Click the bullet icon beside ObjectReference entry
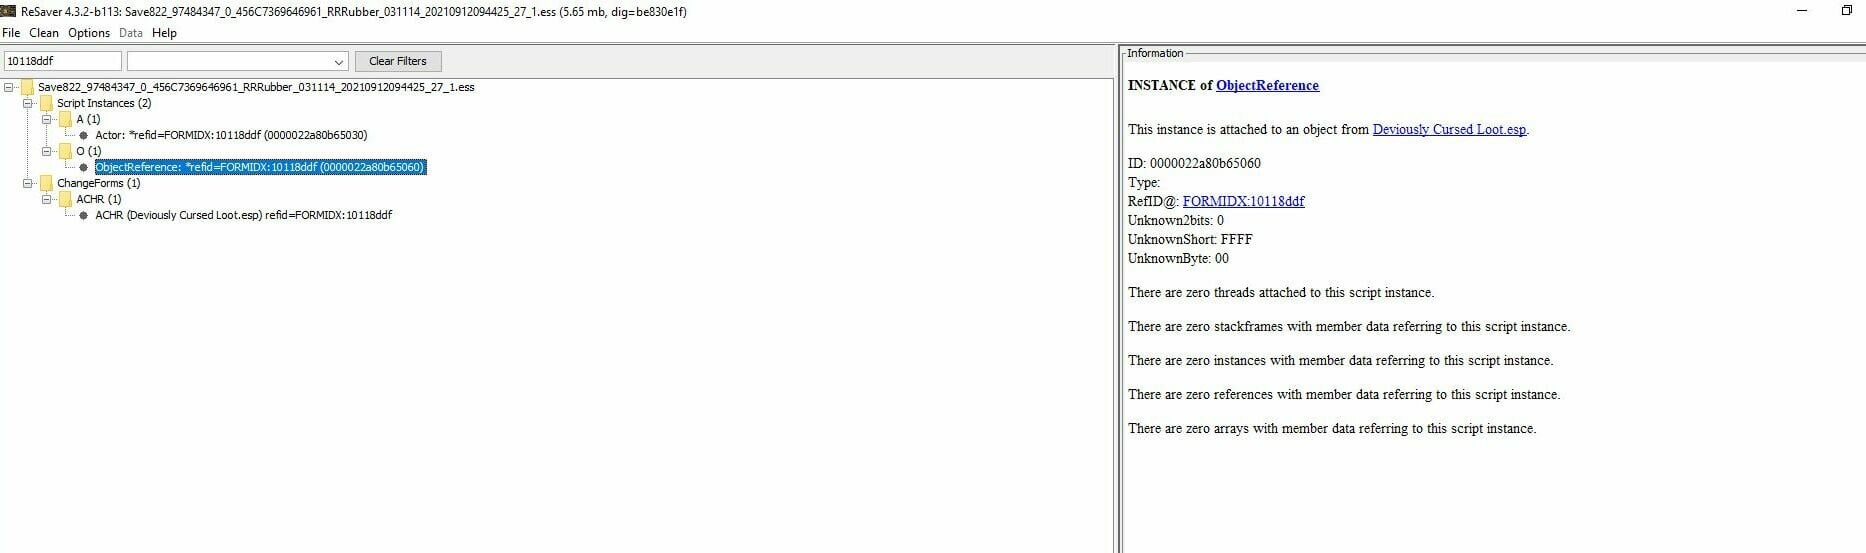Screen dimensions: 1866x553 pos(84,167)
